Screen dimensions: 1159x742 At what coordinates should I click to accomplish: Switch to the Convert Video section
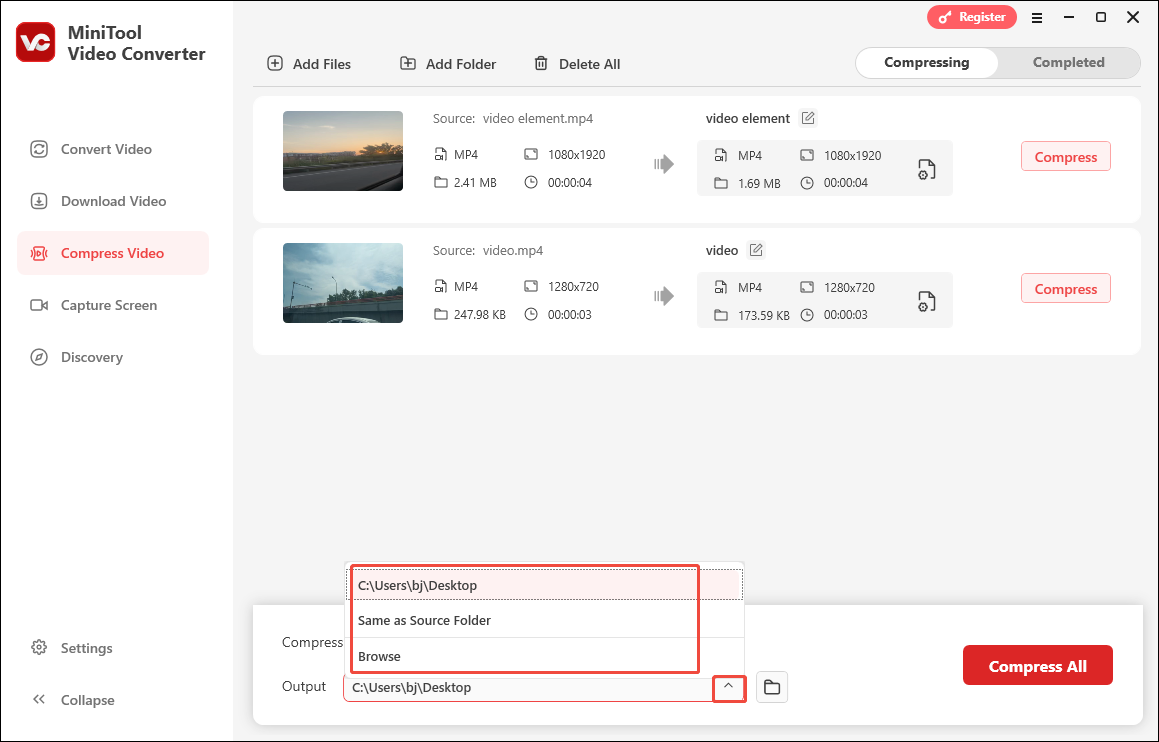104,148
